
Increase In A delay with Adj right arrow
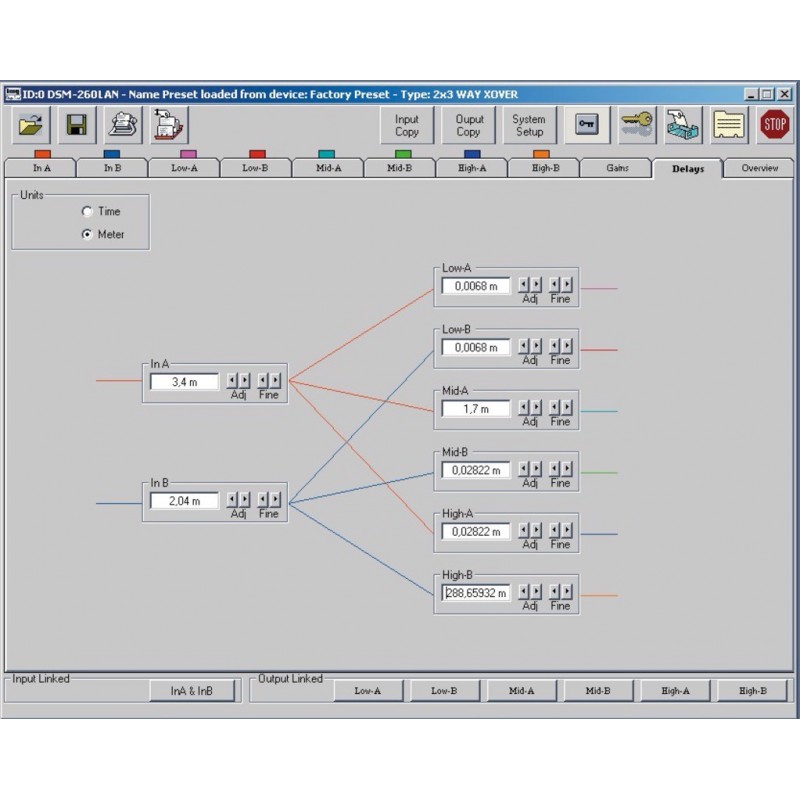click(x=244, y=381)
